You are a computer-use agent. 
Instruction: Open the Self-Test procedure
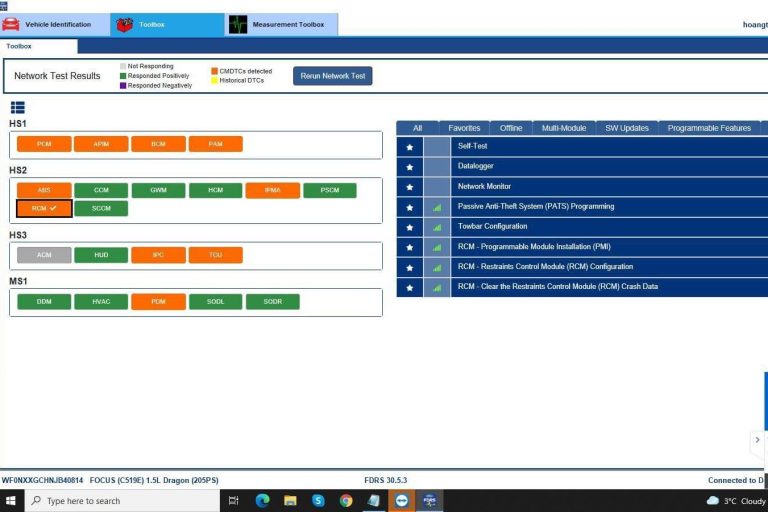(x=609, y=146)
